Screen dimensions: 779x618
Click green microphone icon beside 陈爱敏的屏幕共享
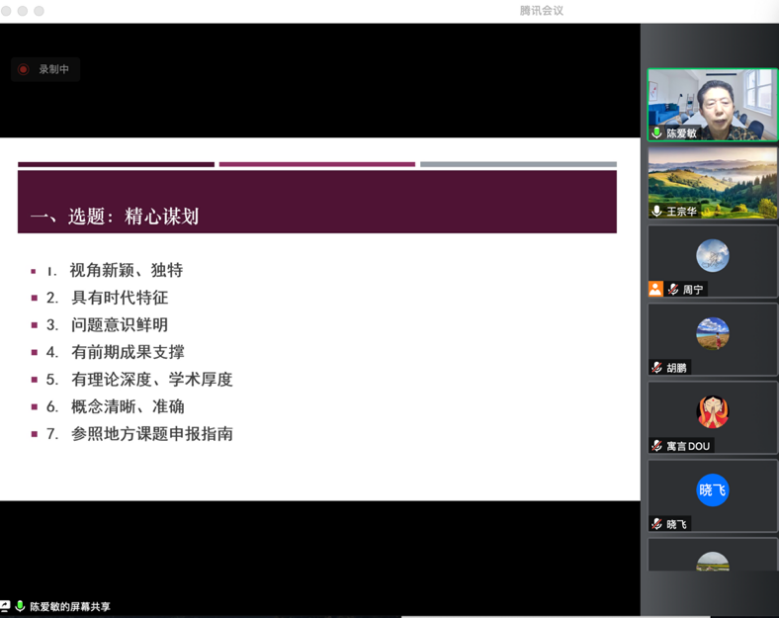coord(20,606)
